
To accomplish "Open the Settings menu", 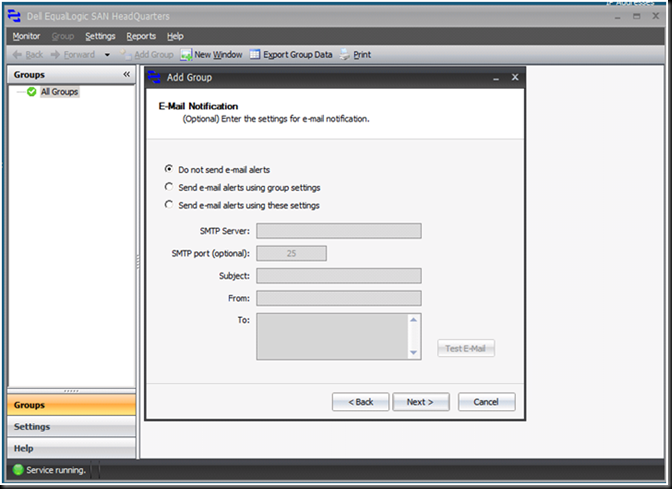I will point(100,36).
